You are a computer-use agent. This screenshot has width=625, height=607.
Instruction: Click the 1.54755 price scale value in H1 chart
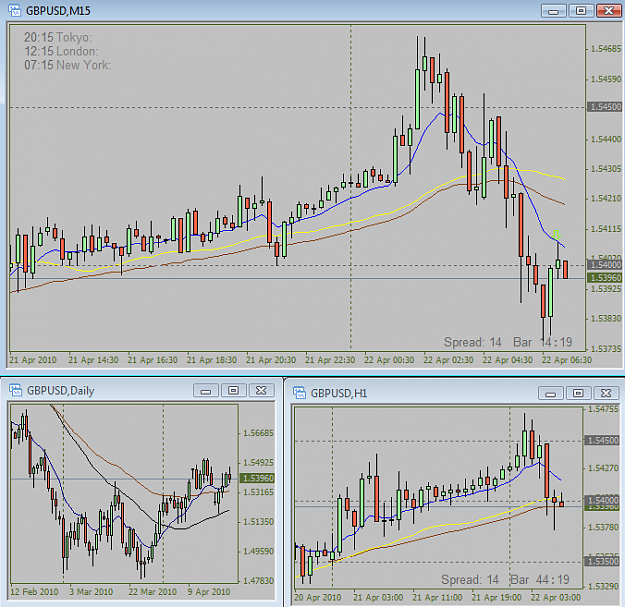click(x=603, y=409)
